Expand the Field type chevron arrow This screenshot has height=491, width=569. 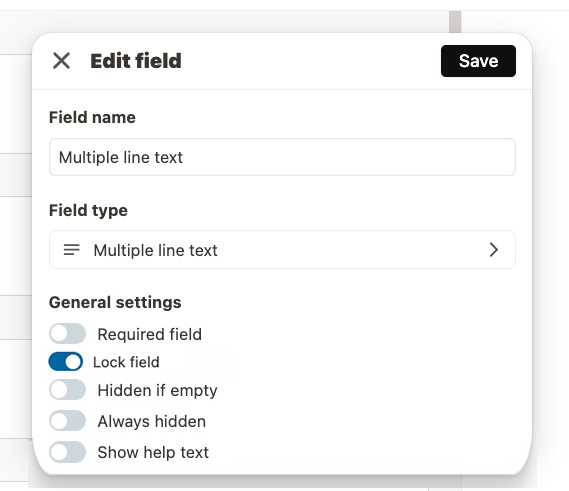click(x=493, y=250)
